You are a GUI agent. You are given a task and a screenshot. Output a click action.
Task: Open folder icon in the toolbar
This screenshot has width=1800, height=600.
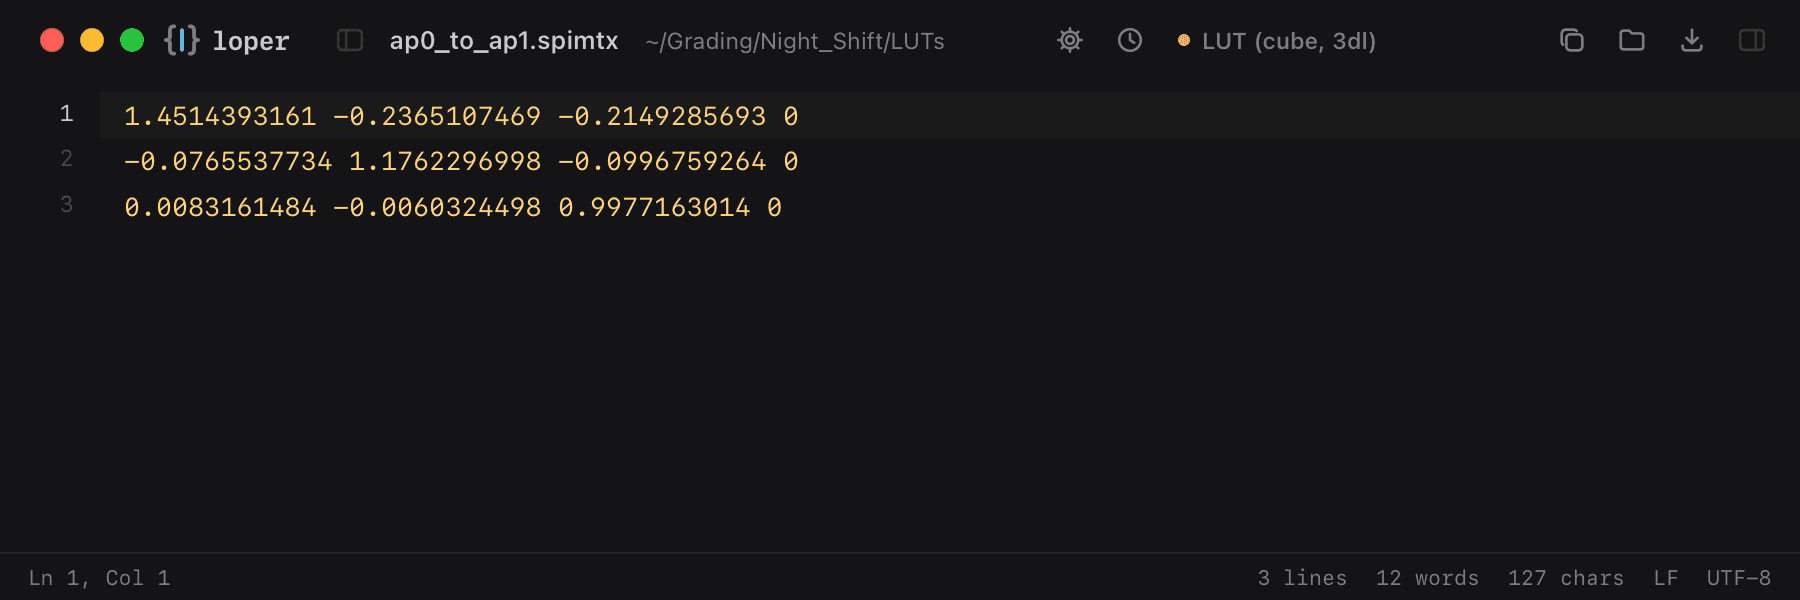(x=1632, y=40)
